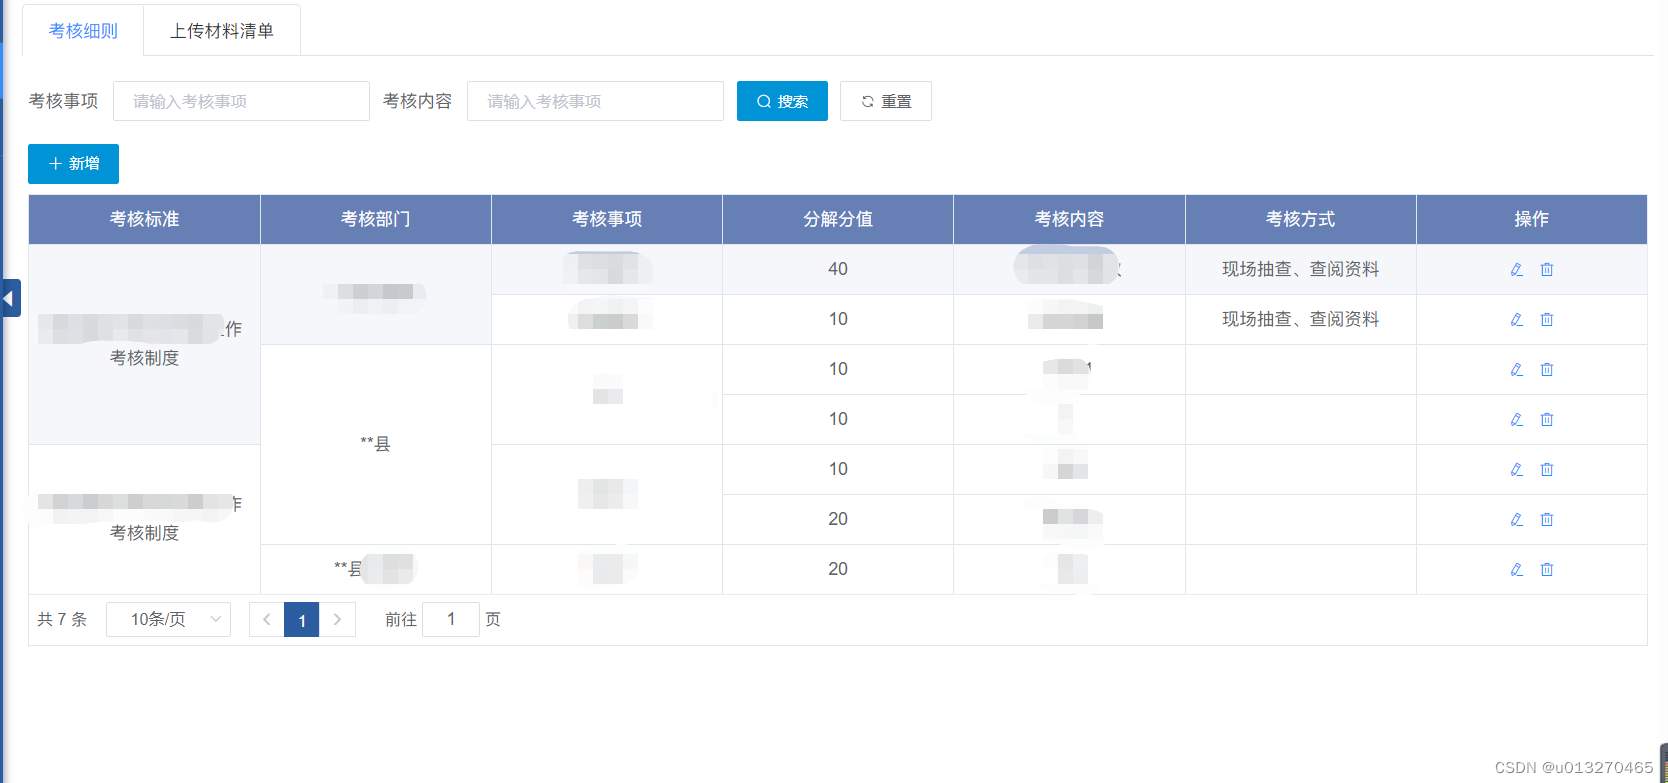Delete the last row, score 20
Viewport: 1668px width, 783px height.
coord(1547,569)
